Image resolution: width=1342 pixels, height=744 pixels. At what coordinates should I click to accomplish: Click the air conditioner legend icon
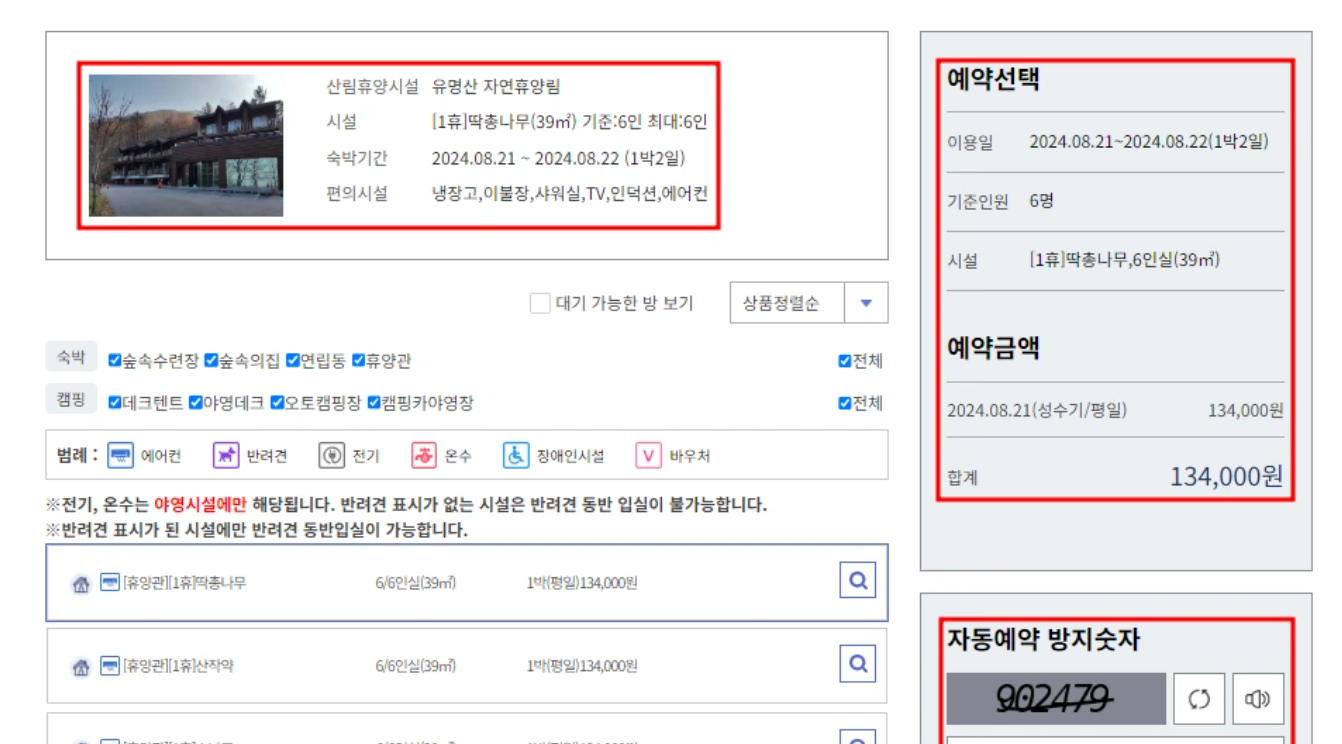click(x=121, y=456)
